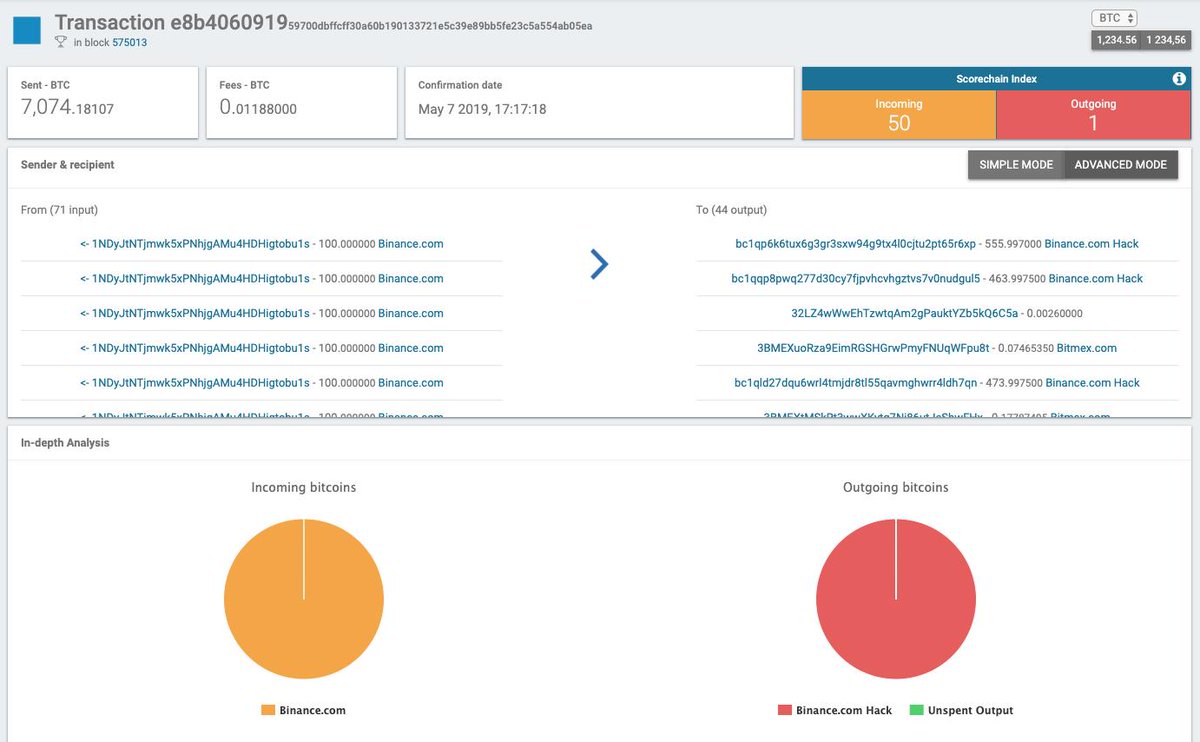The height and width of the screenshot is (742, 1200).
Task: Toggle Binance.com legend in Incoming chart
Action: click(x=304, y=711)
